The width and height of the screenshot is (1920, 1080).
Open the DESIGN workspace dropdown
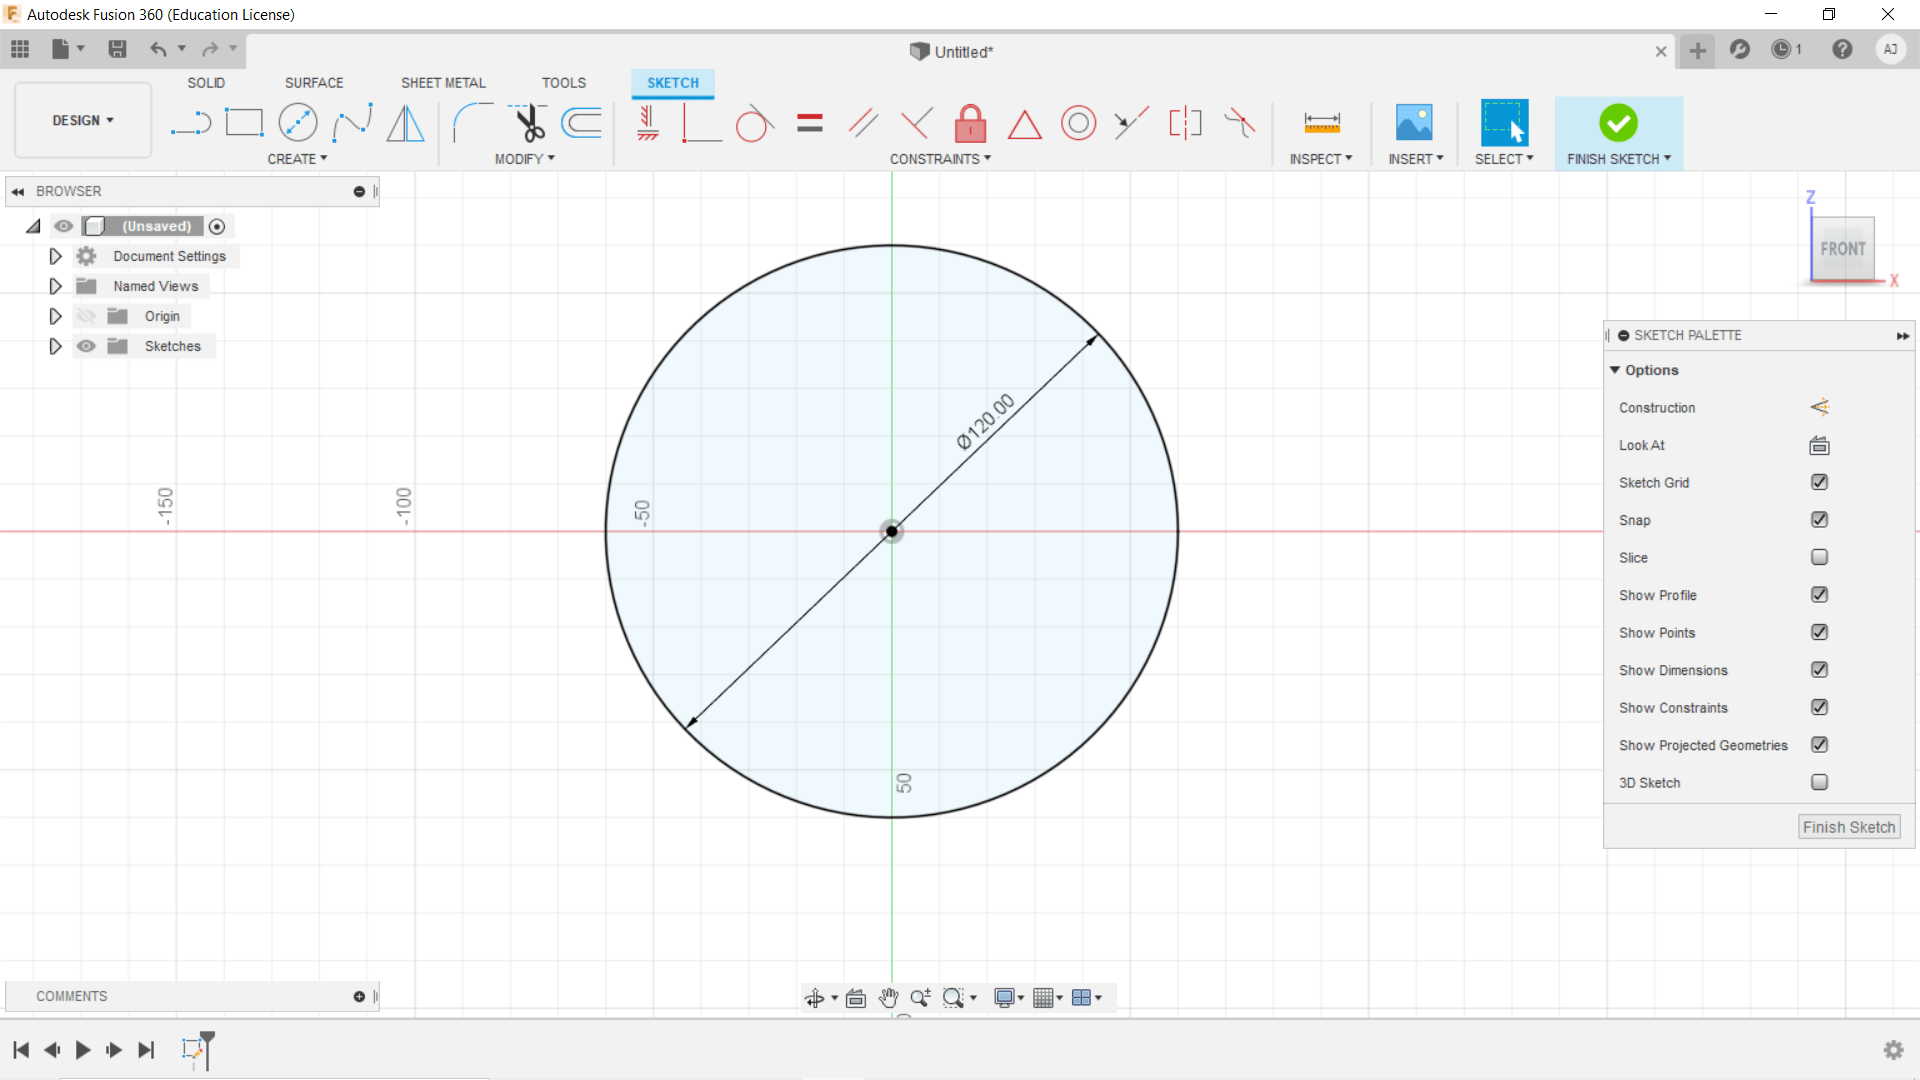click(83, 120)
